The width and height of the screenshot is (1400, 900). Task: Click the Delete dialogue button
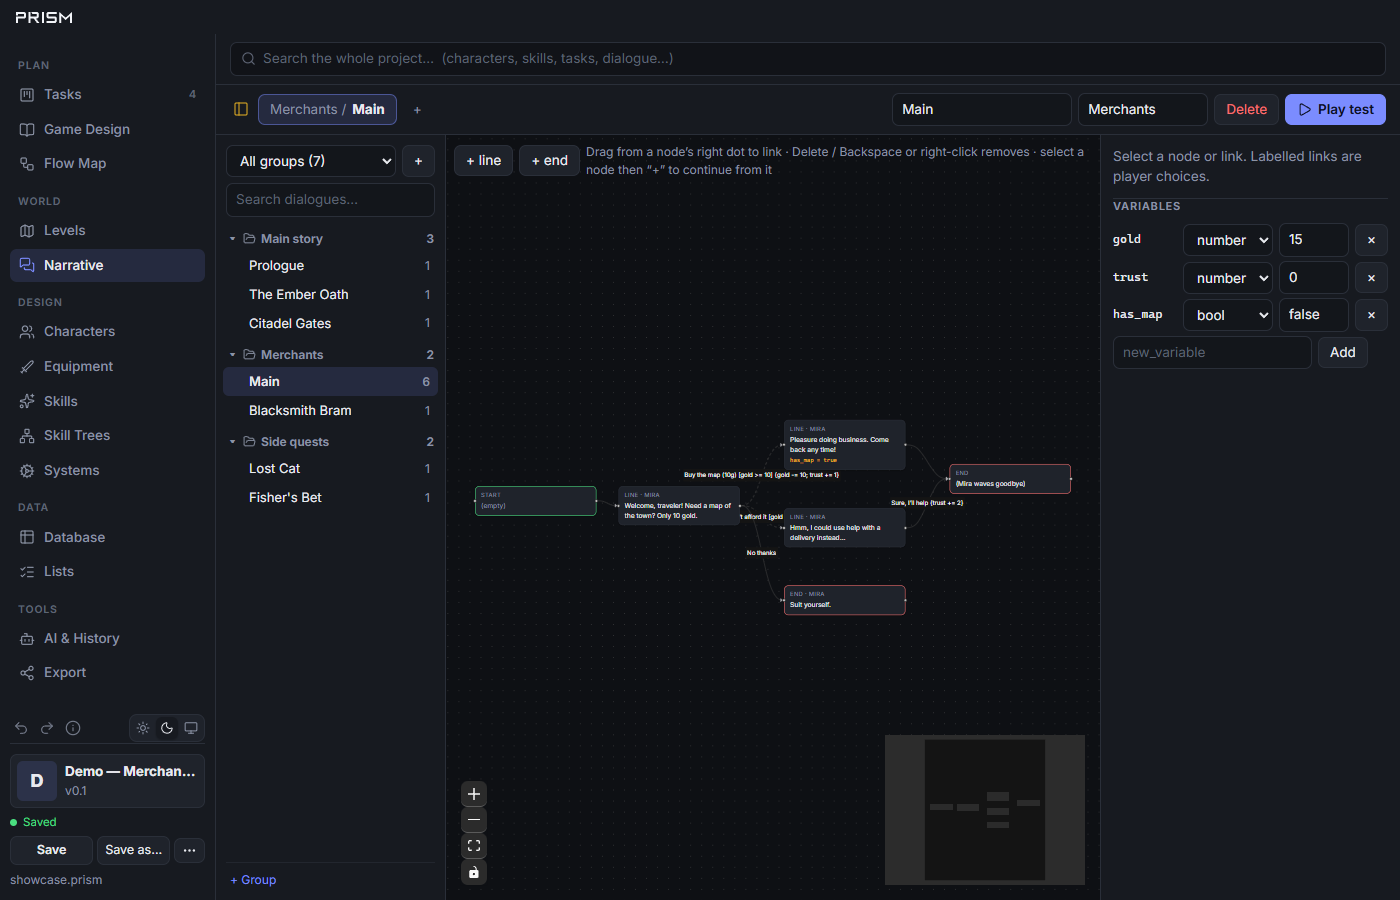pyautogui.click(x=1246, y=109)
